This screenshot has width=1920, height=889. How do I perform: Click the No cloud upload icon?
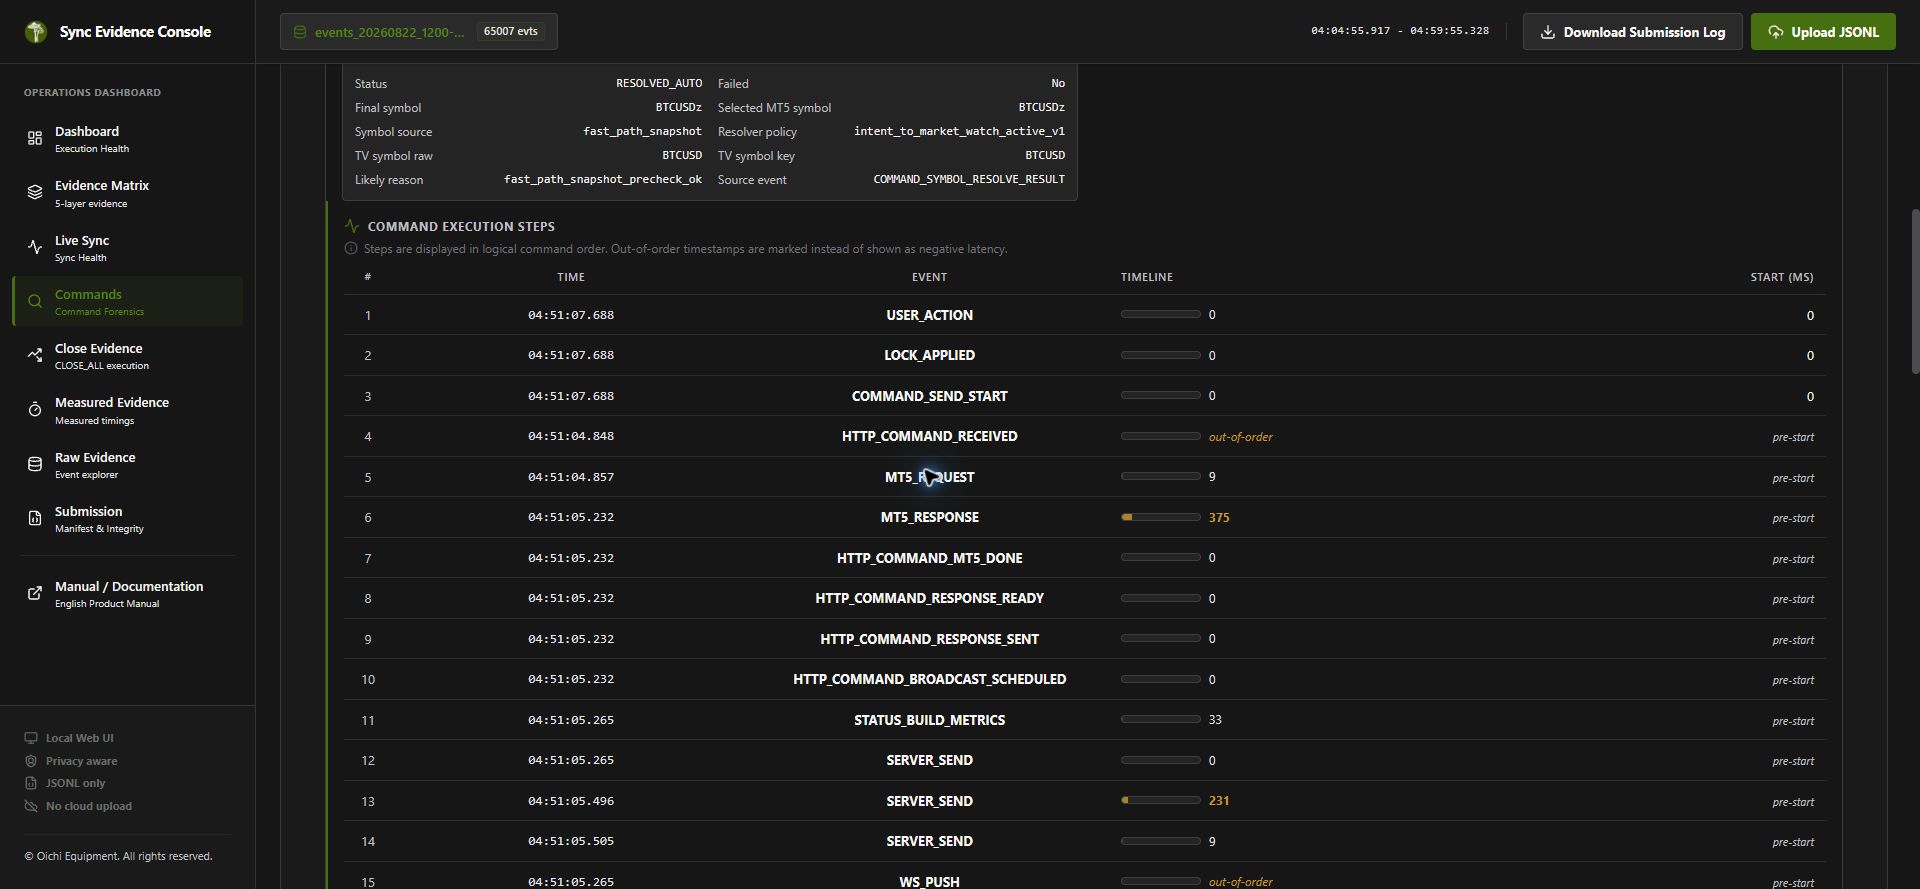click(31, 806)
